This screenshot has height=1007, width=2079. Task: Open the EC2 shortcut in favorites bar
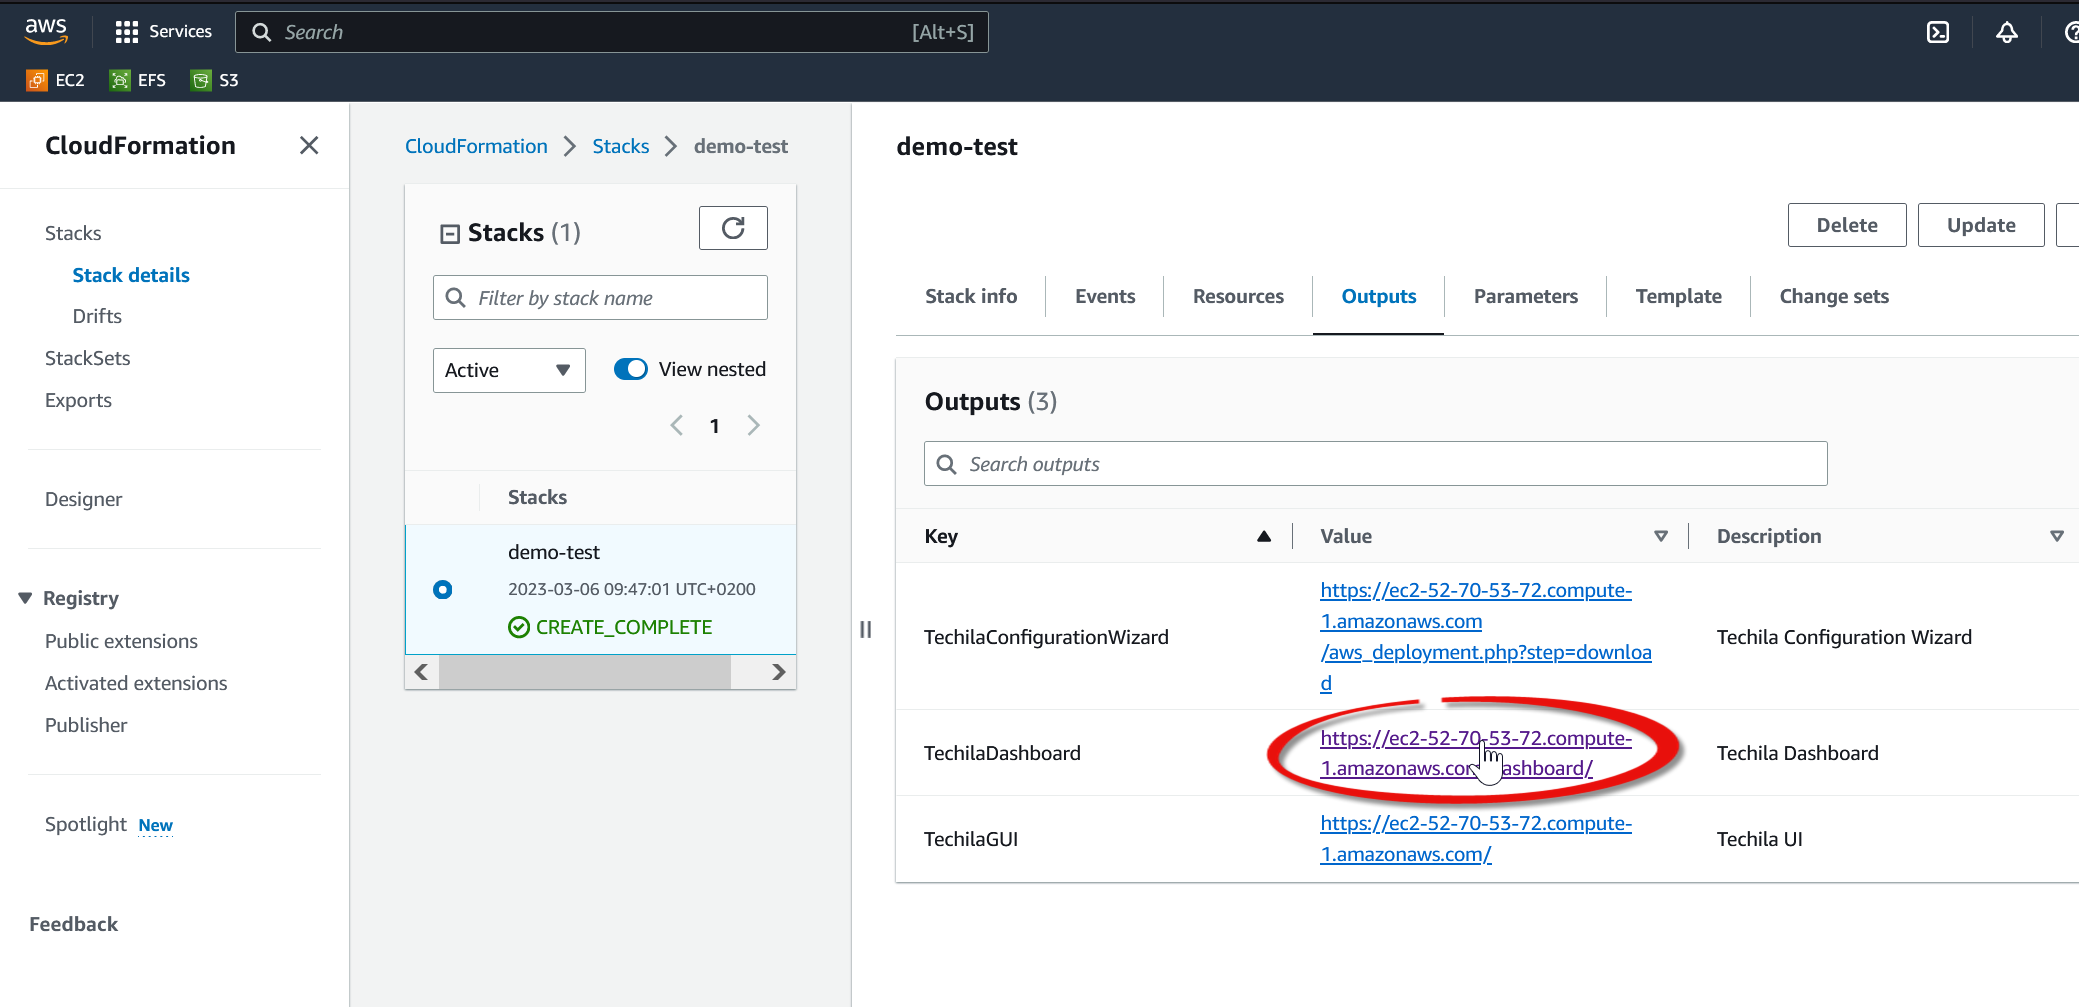coord(56,80)
